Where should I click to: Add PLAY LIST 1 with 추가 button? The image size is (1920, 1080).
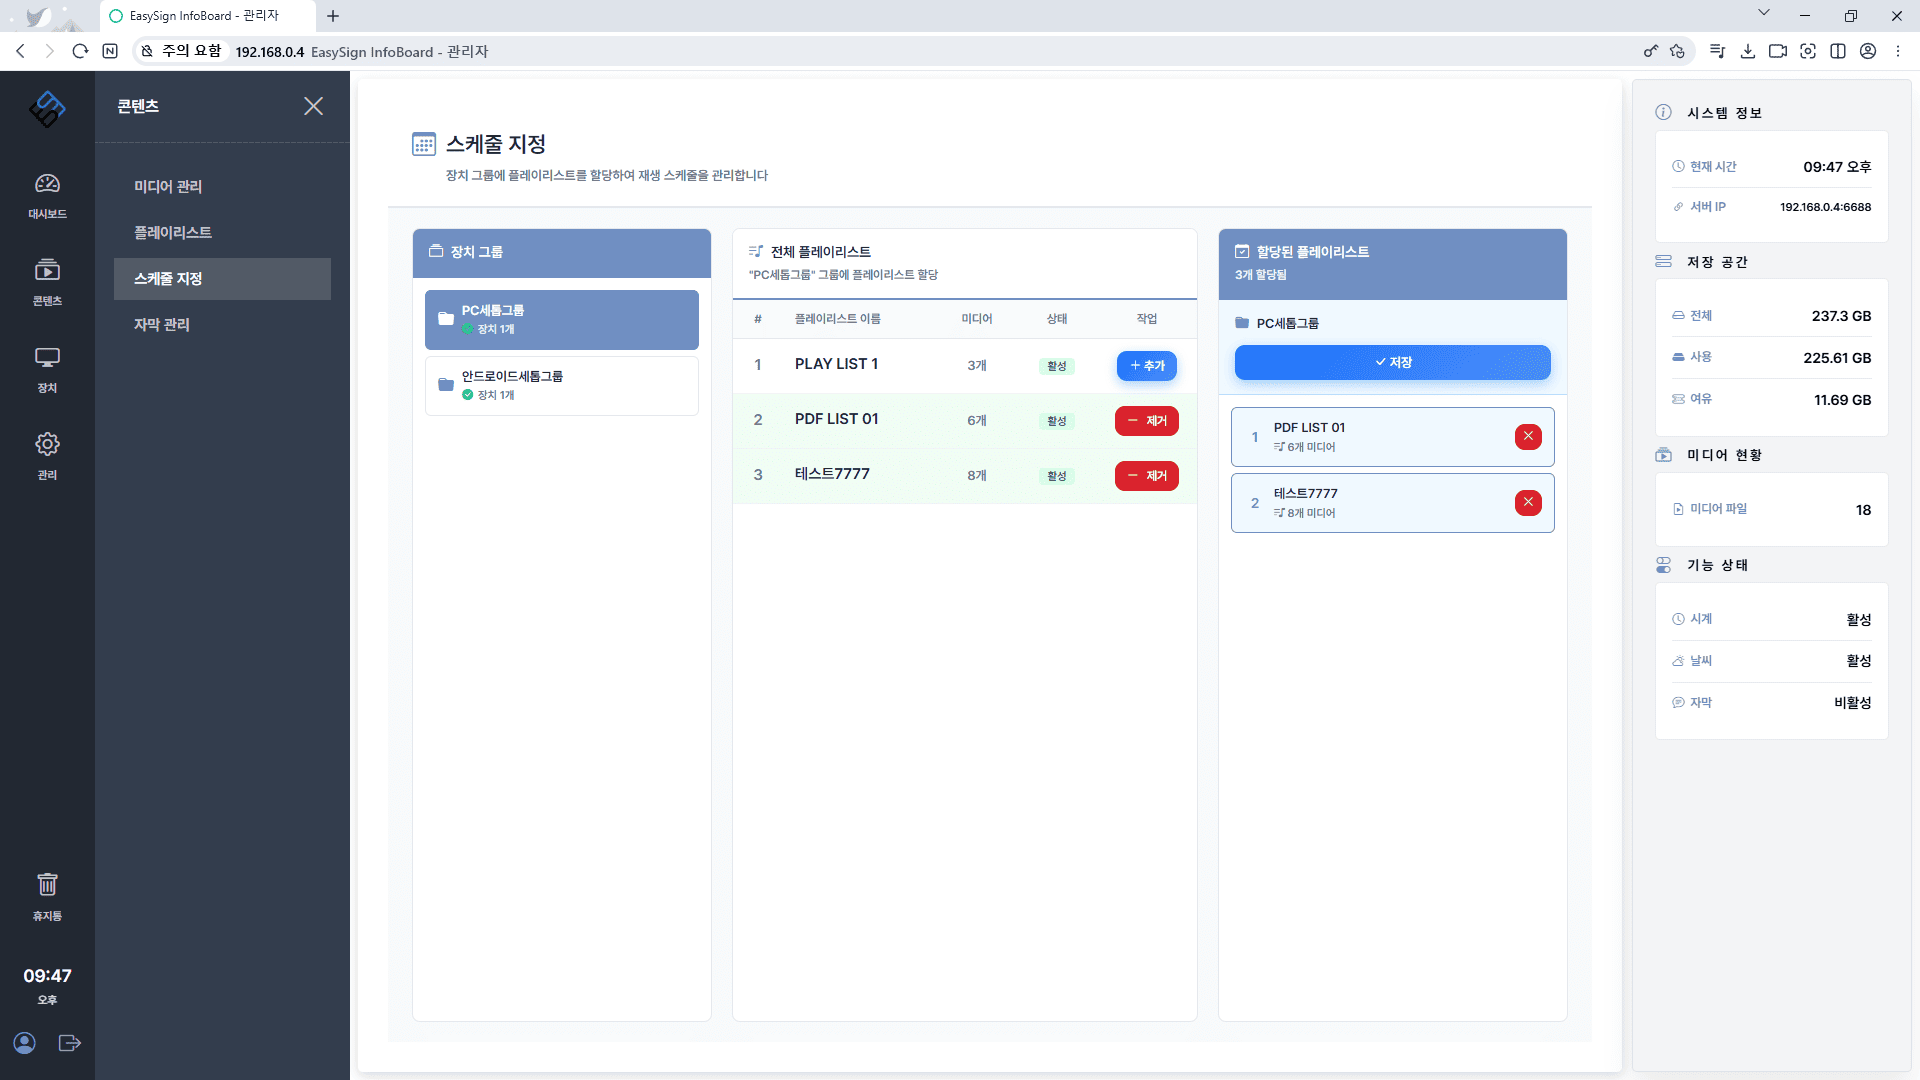coord(1146,366)
